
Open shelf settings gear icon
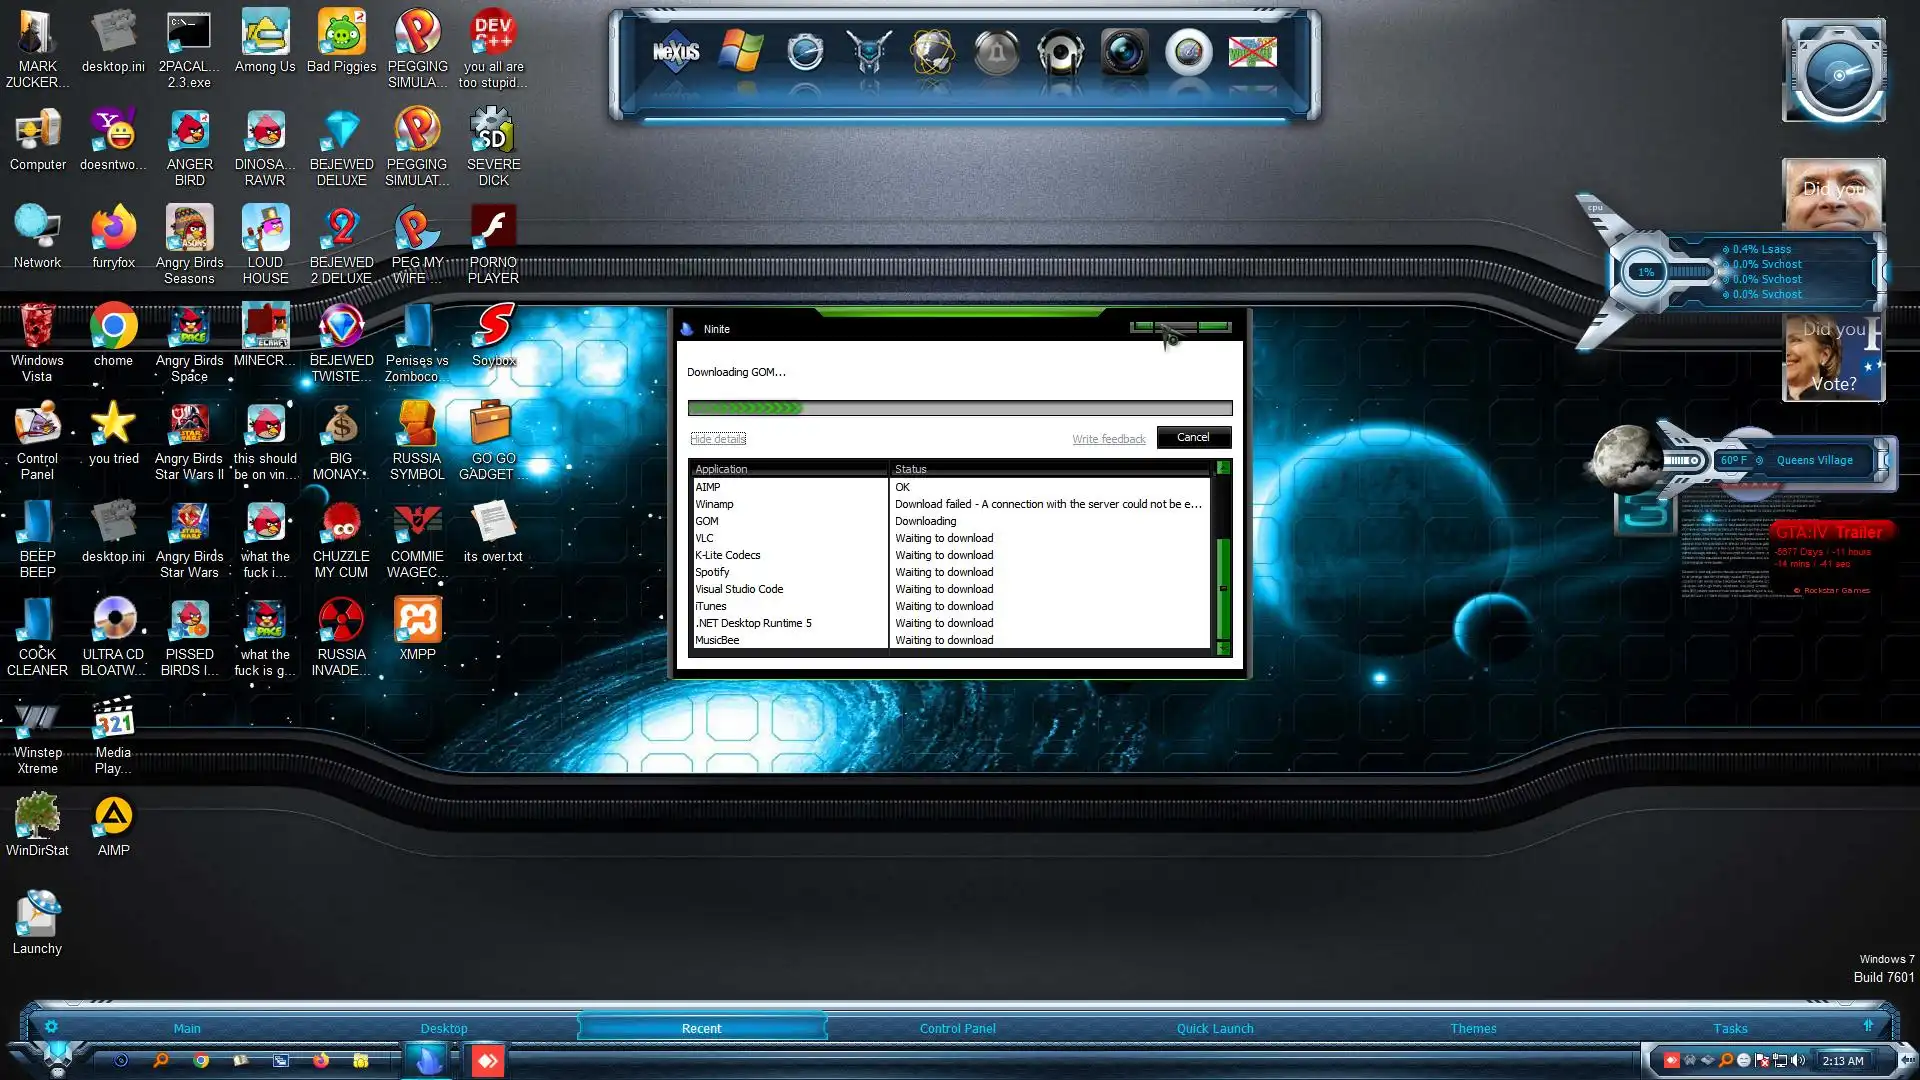coord(51,1027)
